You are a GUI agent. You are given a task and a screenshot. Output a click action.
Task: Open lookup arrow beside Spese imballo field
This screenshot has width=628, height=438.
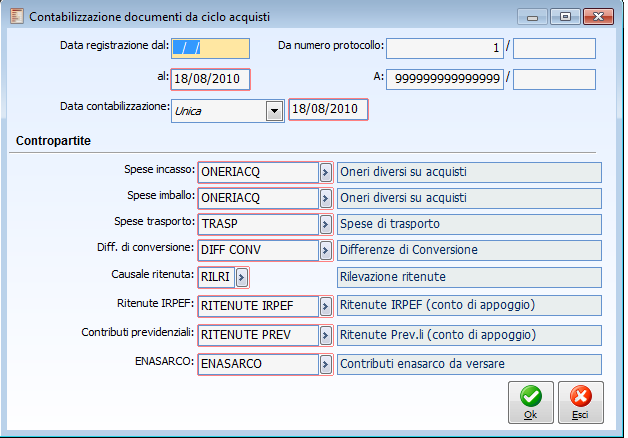pos(325,199)
